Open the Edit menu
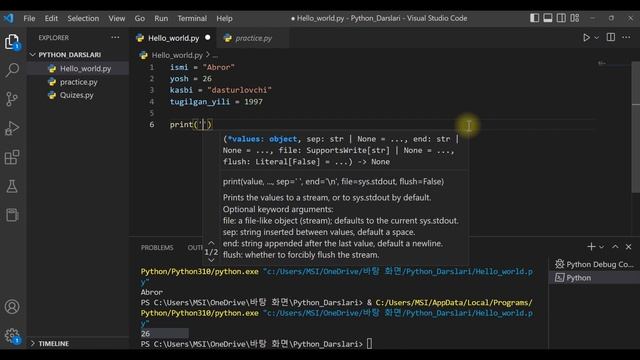The image size is (640, 360). pos(51,18)
